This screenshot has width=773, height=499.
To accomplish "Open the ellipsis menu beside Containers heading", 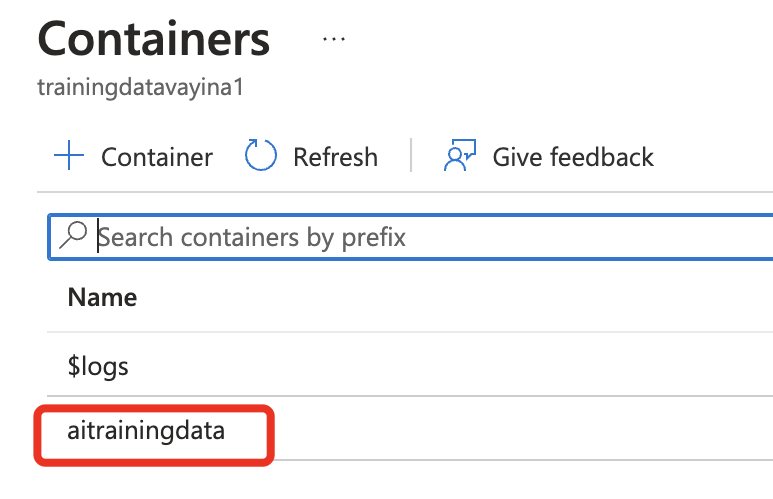I will [x=334, y=39].
